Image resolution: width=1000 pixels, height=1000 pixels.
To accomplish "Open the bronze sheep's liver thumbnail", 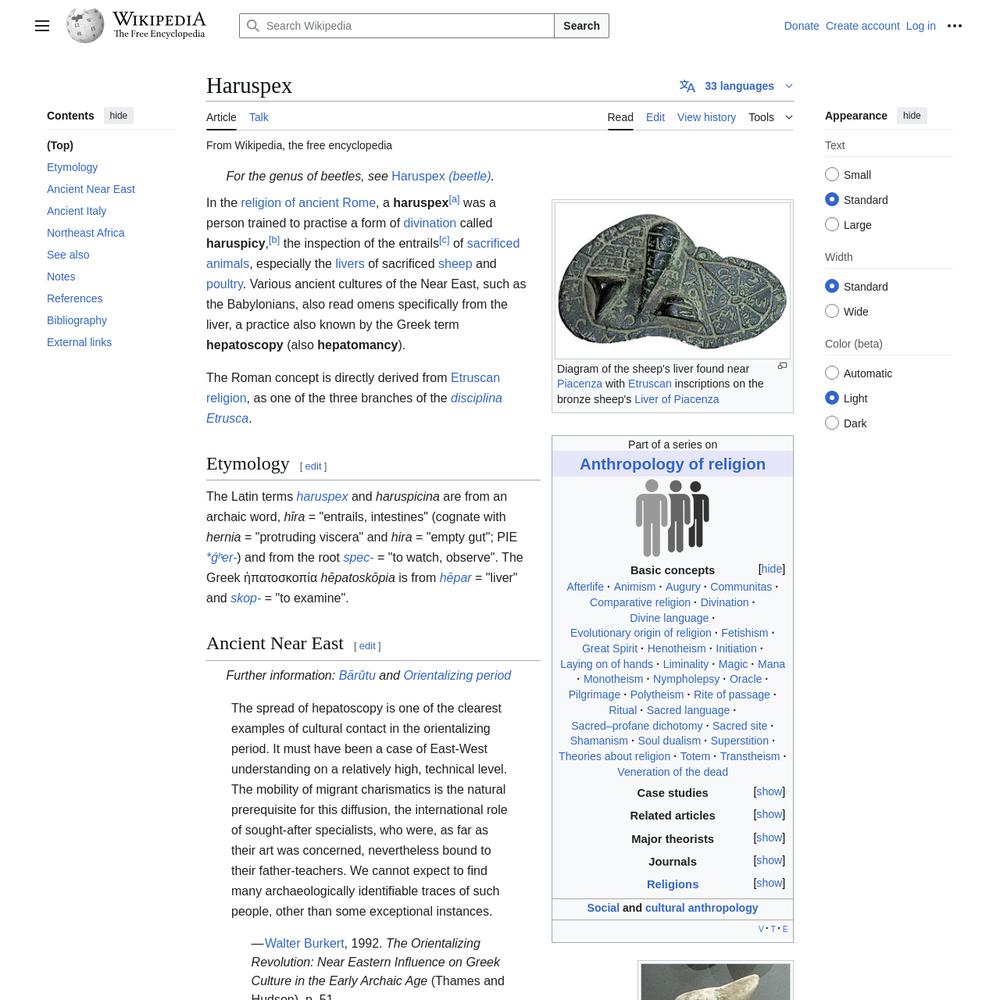I will (x=672, y=281).
